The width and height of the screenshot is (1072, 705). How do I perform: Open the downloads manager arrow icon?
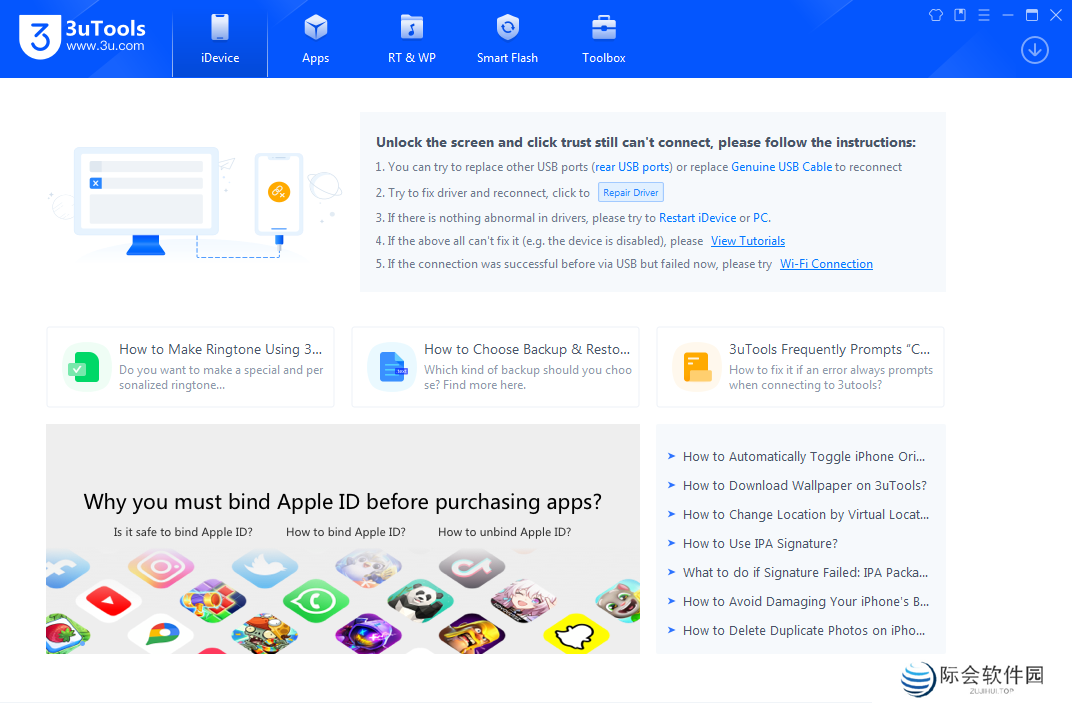point(1034,50)
